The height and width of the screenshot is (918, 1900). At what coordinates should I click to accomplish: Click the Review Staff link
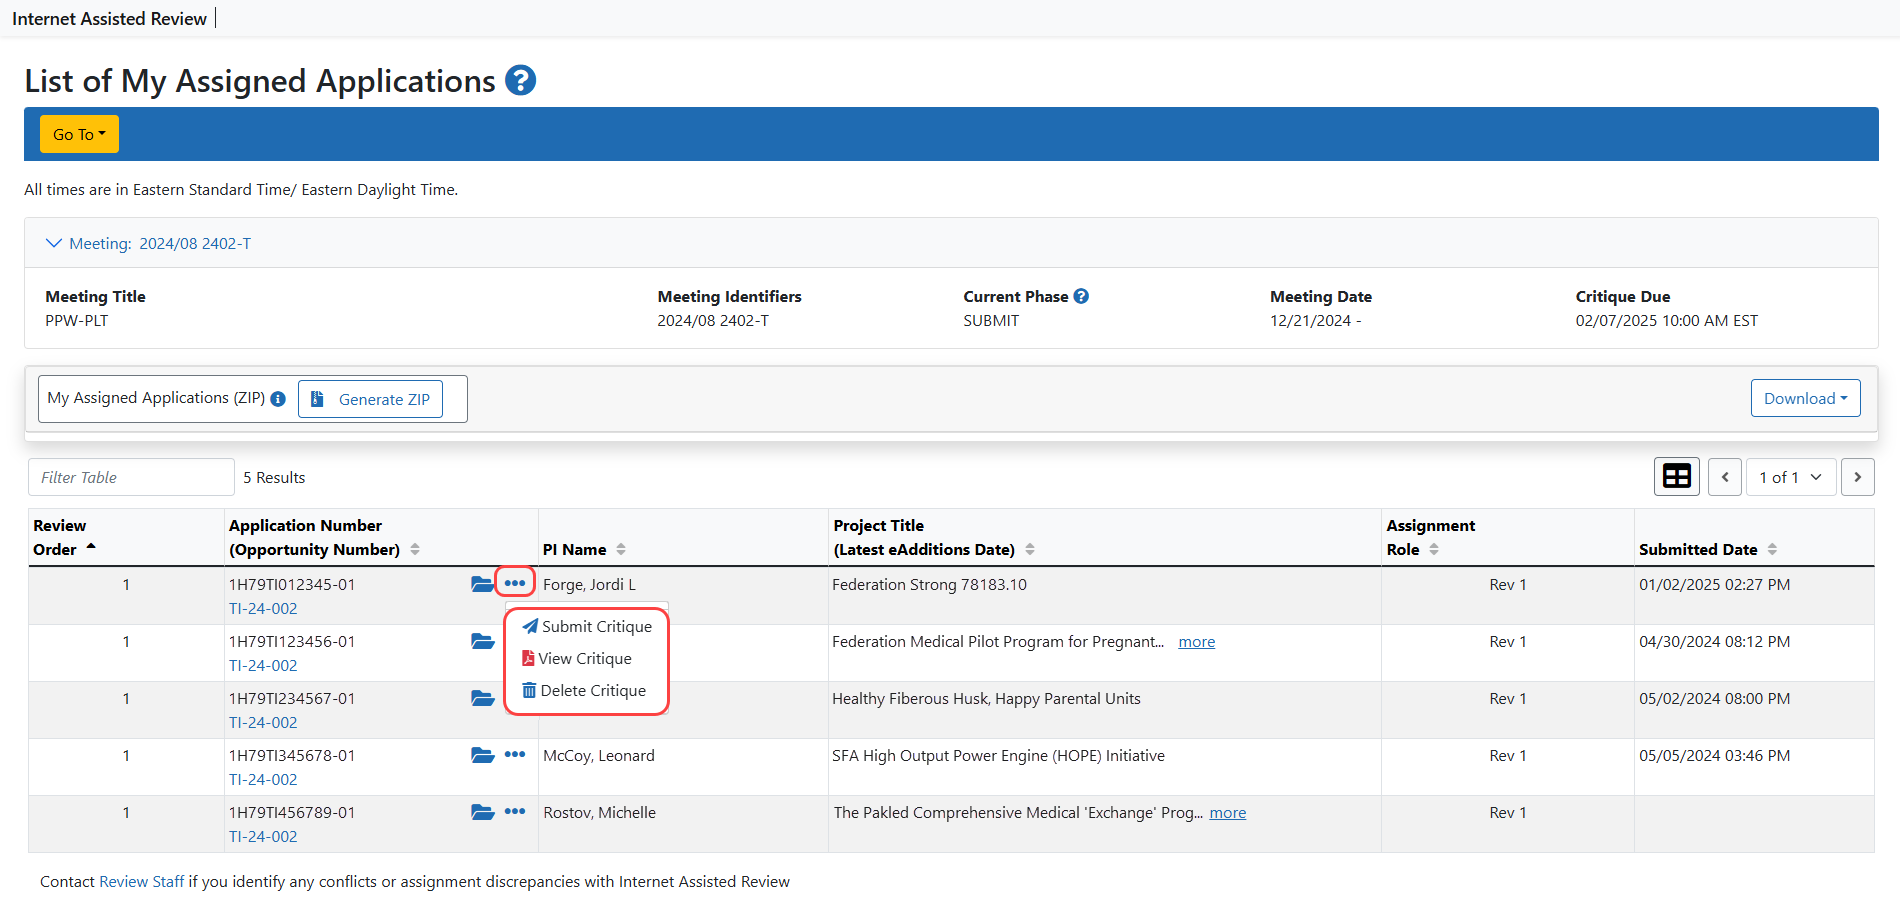pos(142,881)
